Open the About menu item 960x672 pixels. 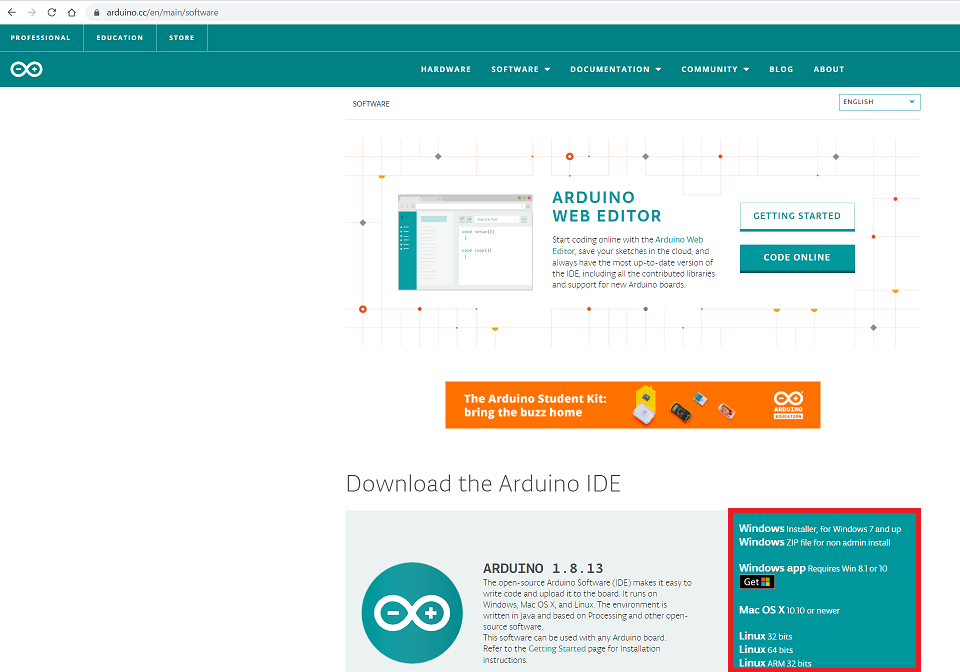[x=828, y=69]
